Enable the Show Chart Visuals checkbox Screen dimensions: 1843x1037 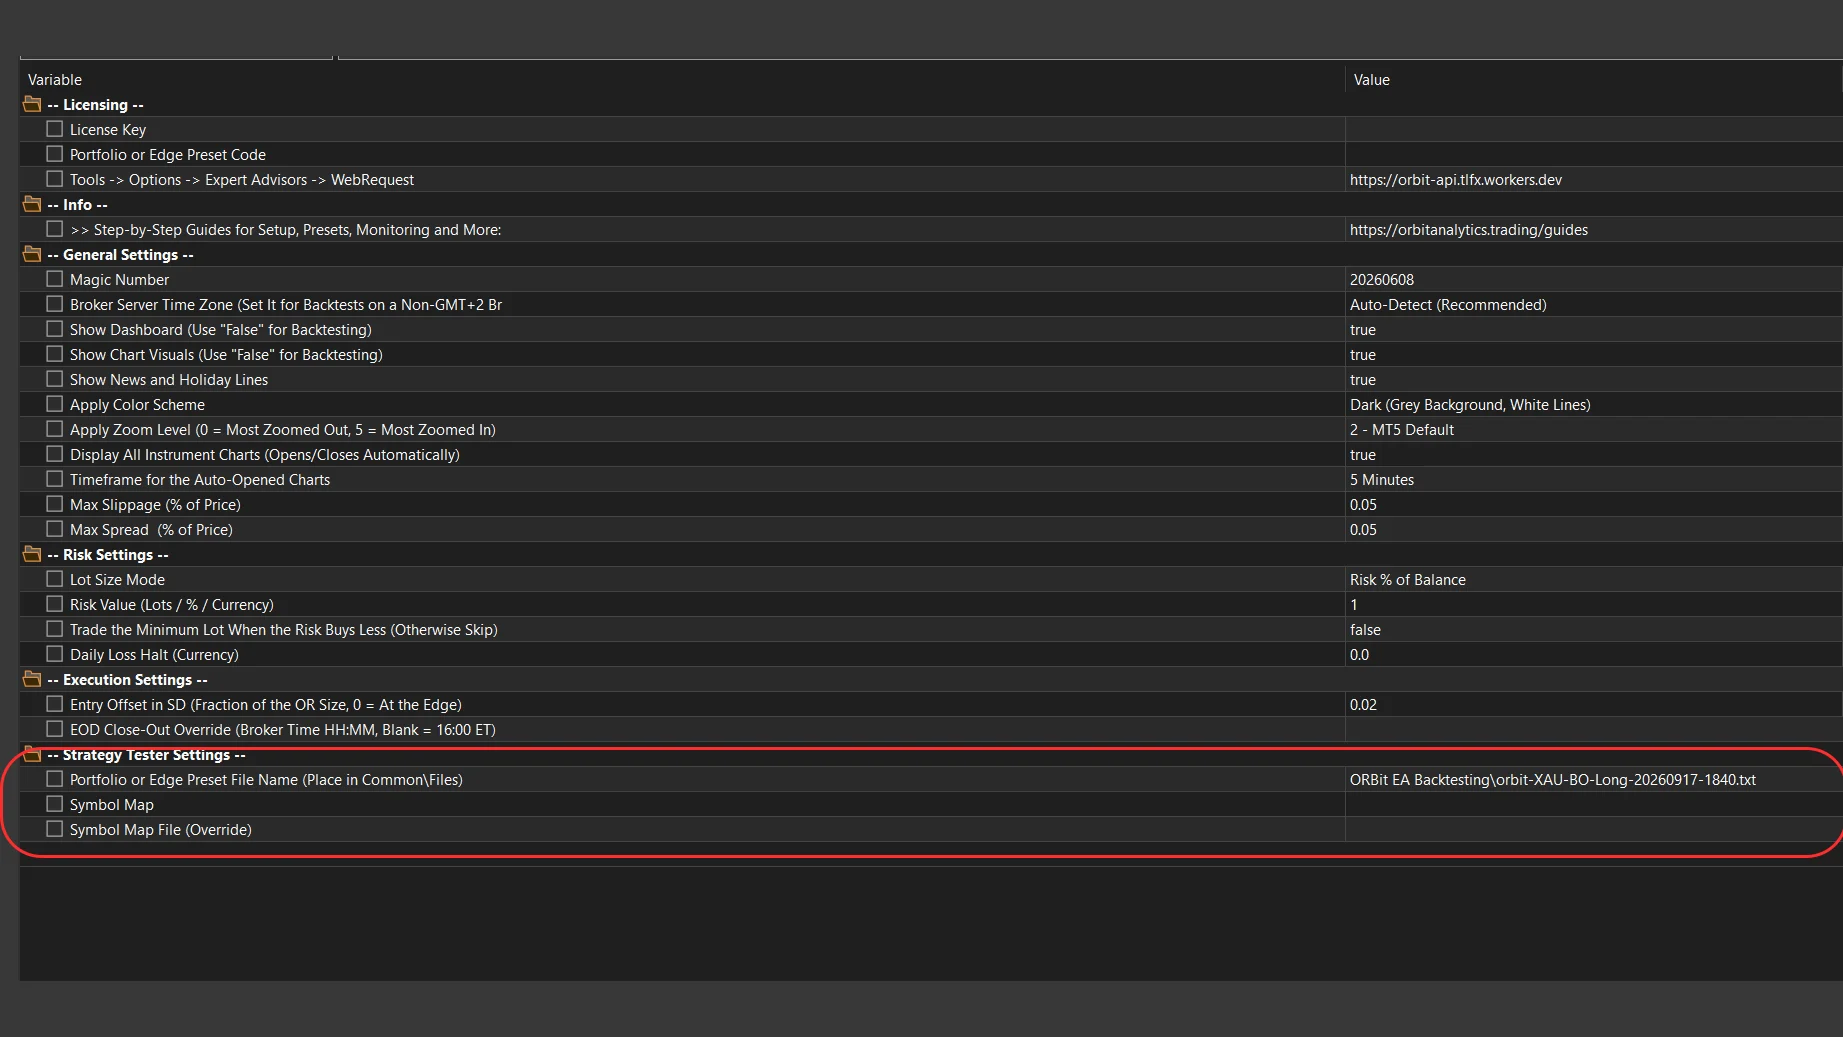[55, 354]
